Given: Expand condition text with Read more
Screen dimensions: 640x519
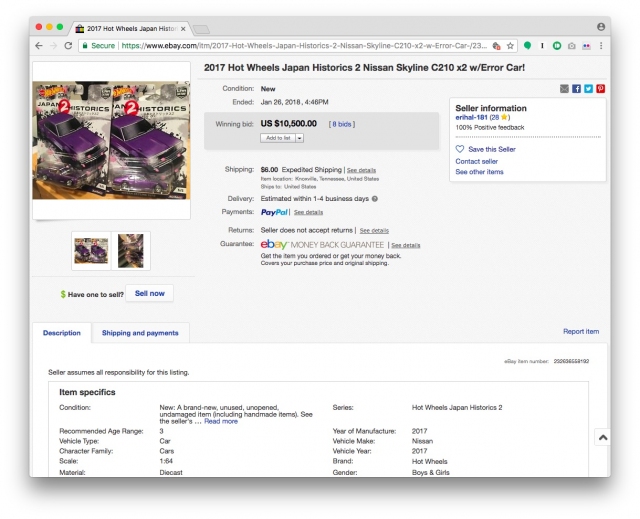Looking at the screenshot, I should click(x=221, y=421).
